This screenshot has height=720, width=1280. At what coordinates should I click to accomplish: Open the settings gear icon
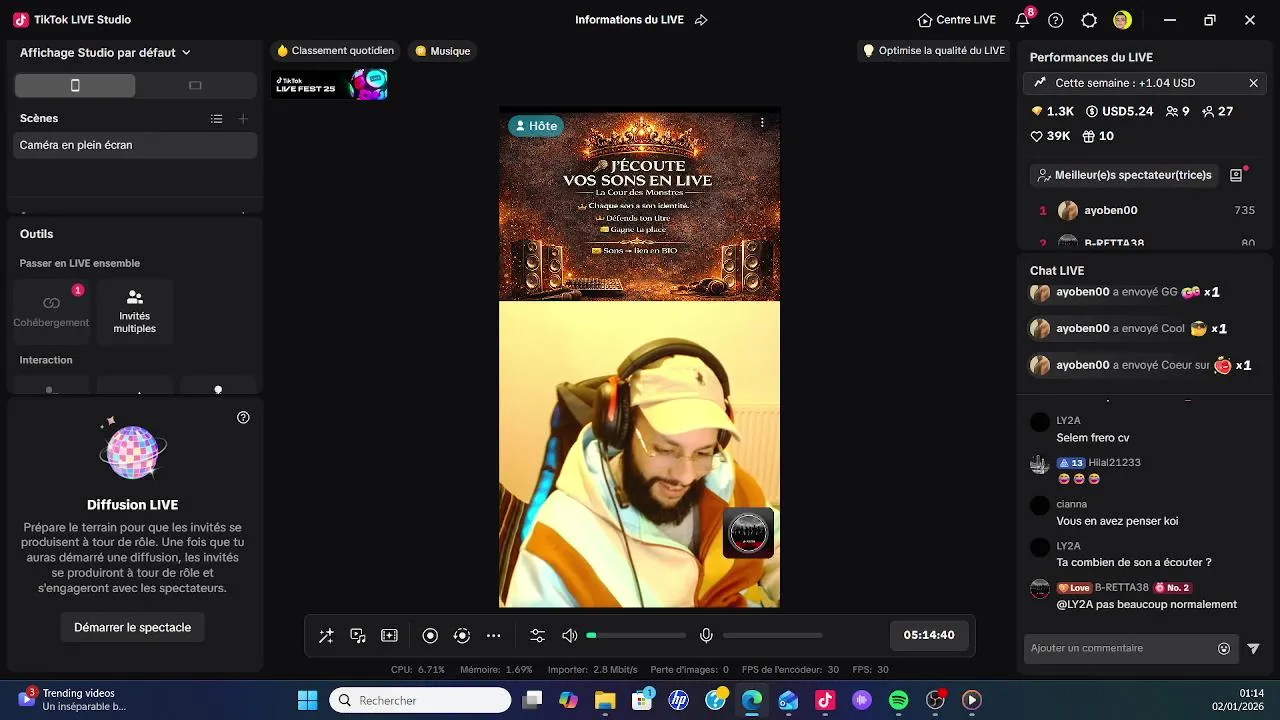[1090, 20]
